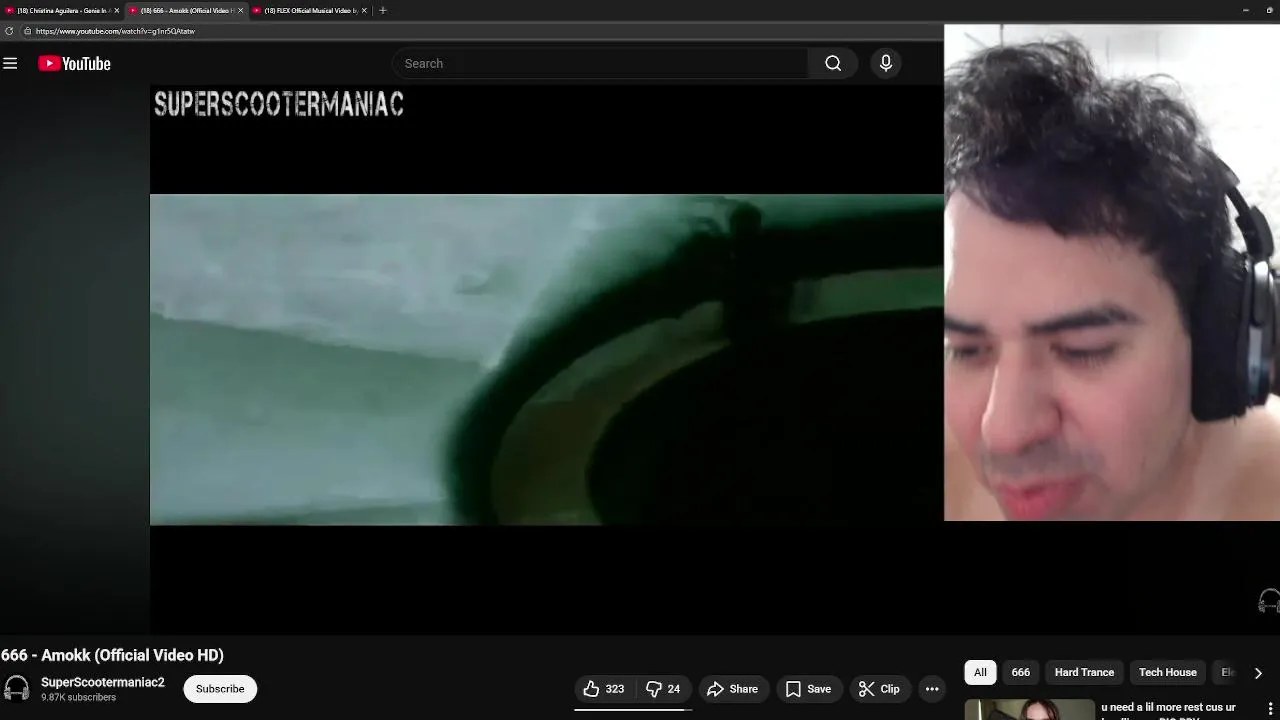Viewport: 1280px width, 720px height.
Task: Open SuperScootermaniac2 channel avatar
Action: (x=16, y=689)
